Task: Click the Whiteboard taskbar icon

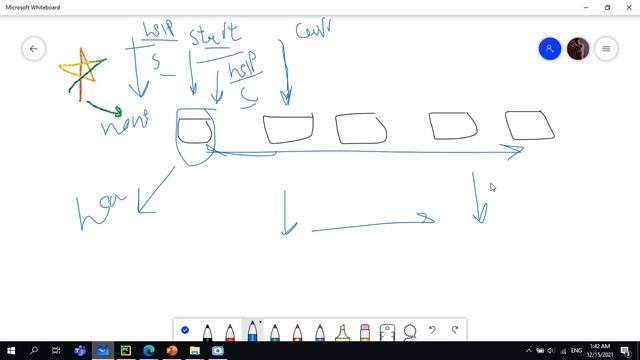Action: 103,351
